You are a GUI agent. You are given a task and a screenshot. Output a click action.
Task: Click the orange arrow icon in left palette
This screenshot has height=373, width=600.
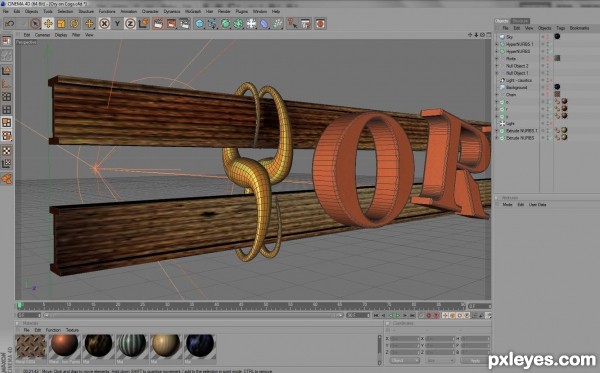pyautogui.click(x=7, y=178)
